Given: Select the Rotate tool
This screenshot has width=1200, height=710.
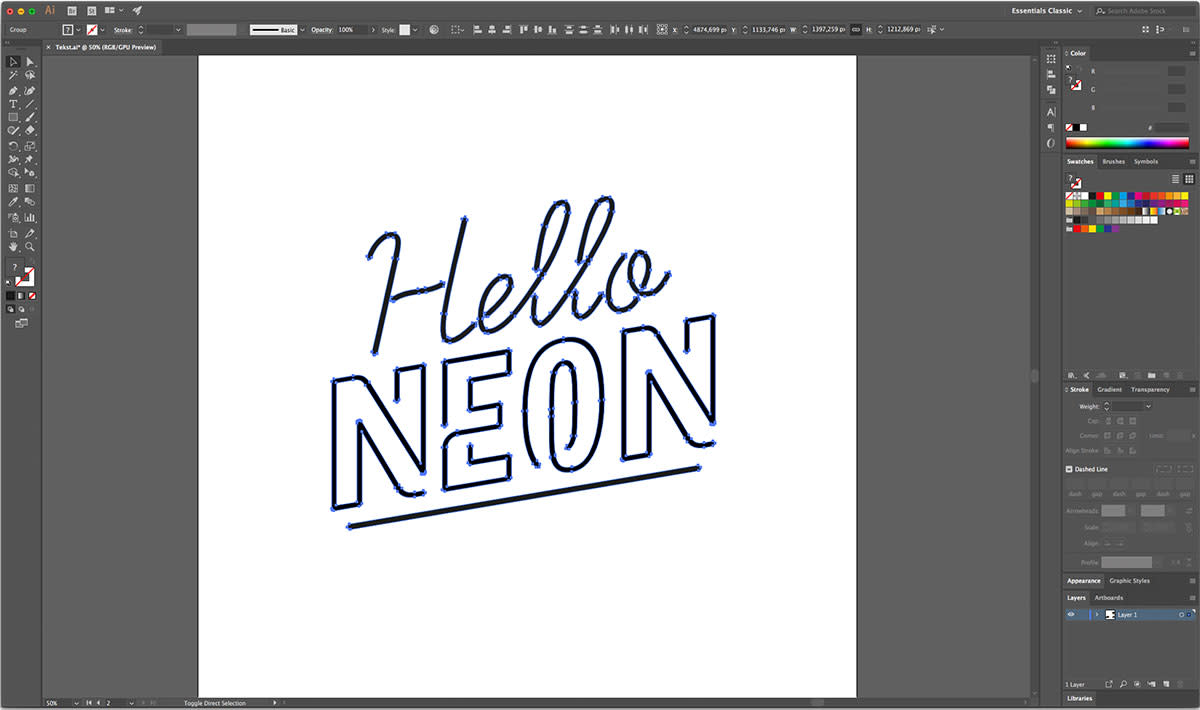Looking at the screenshot, I should 13,146.
